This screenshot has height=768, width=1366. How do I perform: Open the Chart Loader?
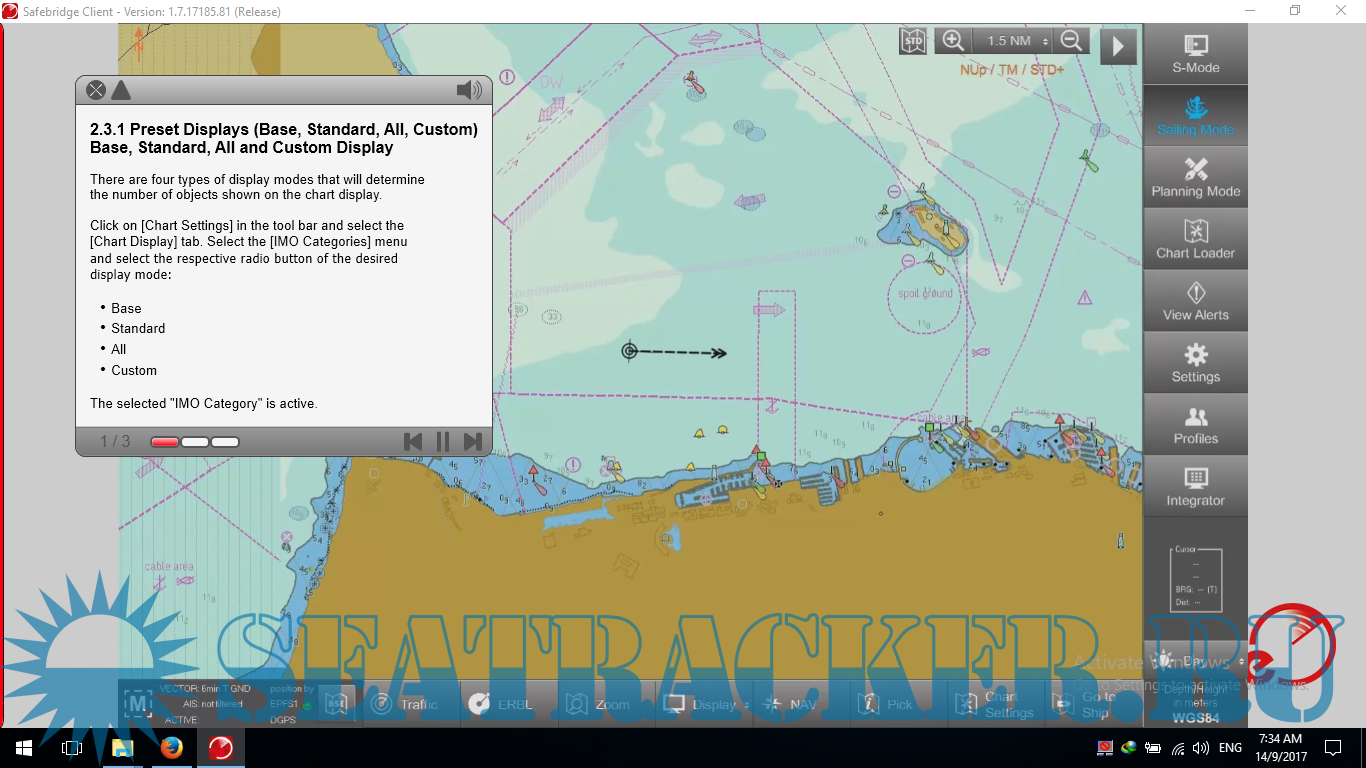(1195, 240)
